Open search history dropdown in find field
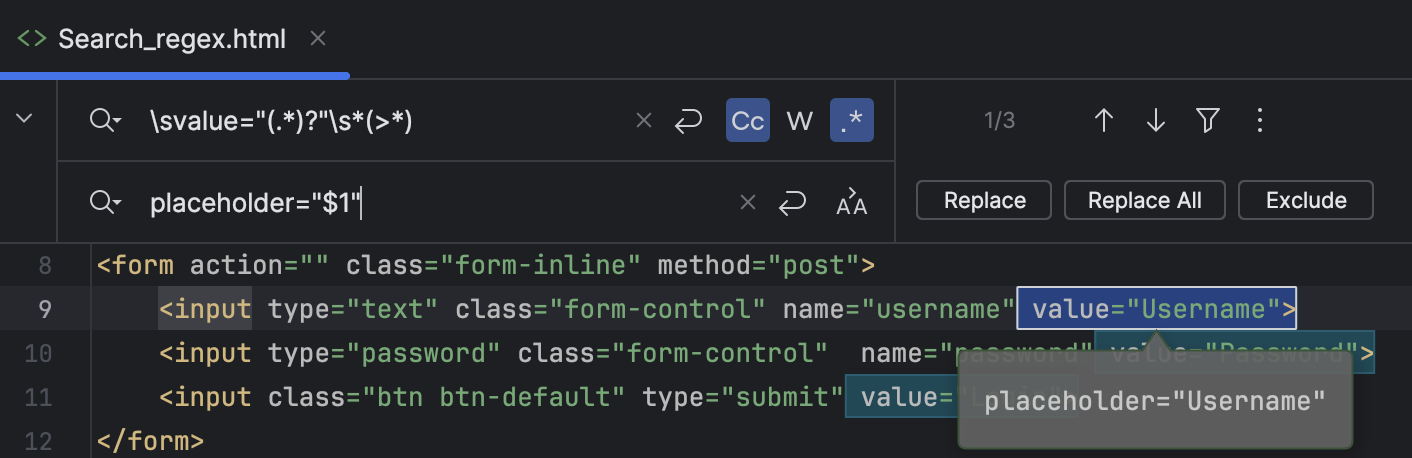Screen dimensions: 1412x458 105,121
